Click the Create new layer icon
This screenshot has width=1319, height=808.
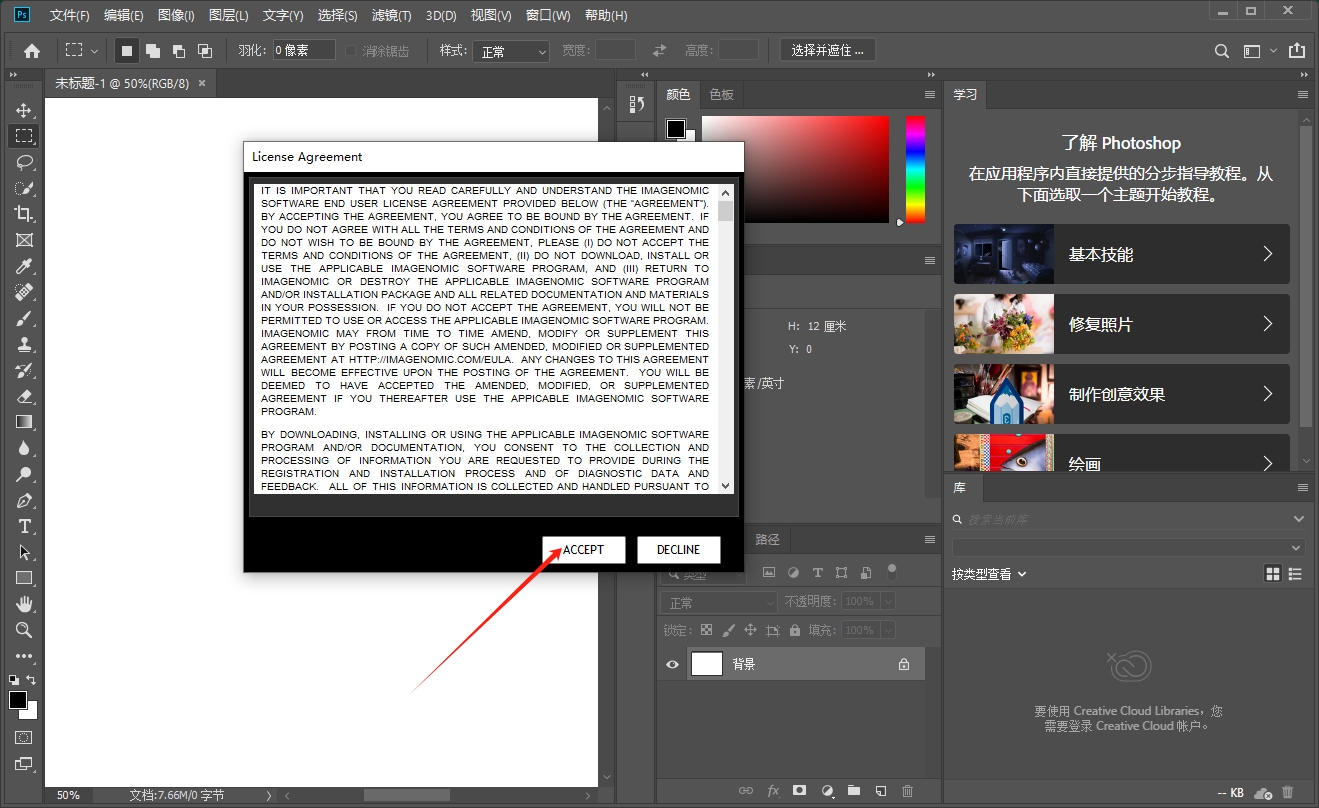881,790
